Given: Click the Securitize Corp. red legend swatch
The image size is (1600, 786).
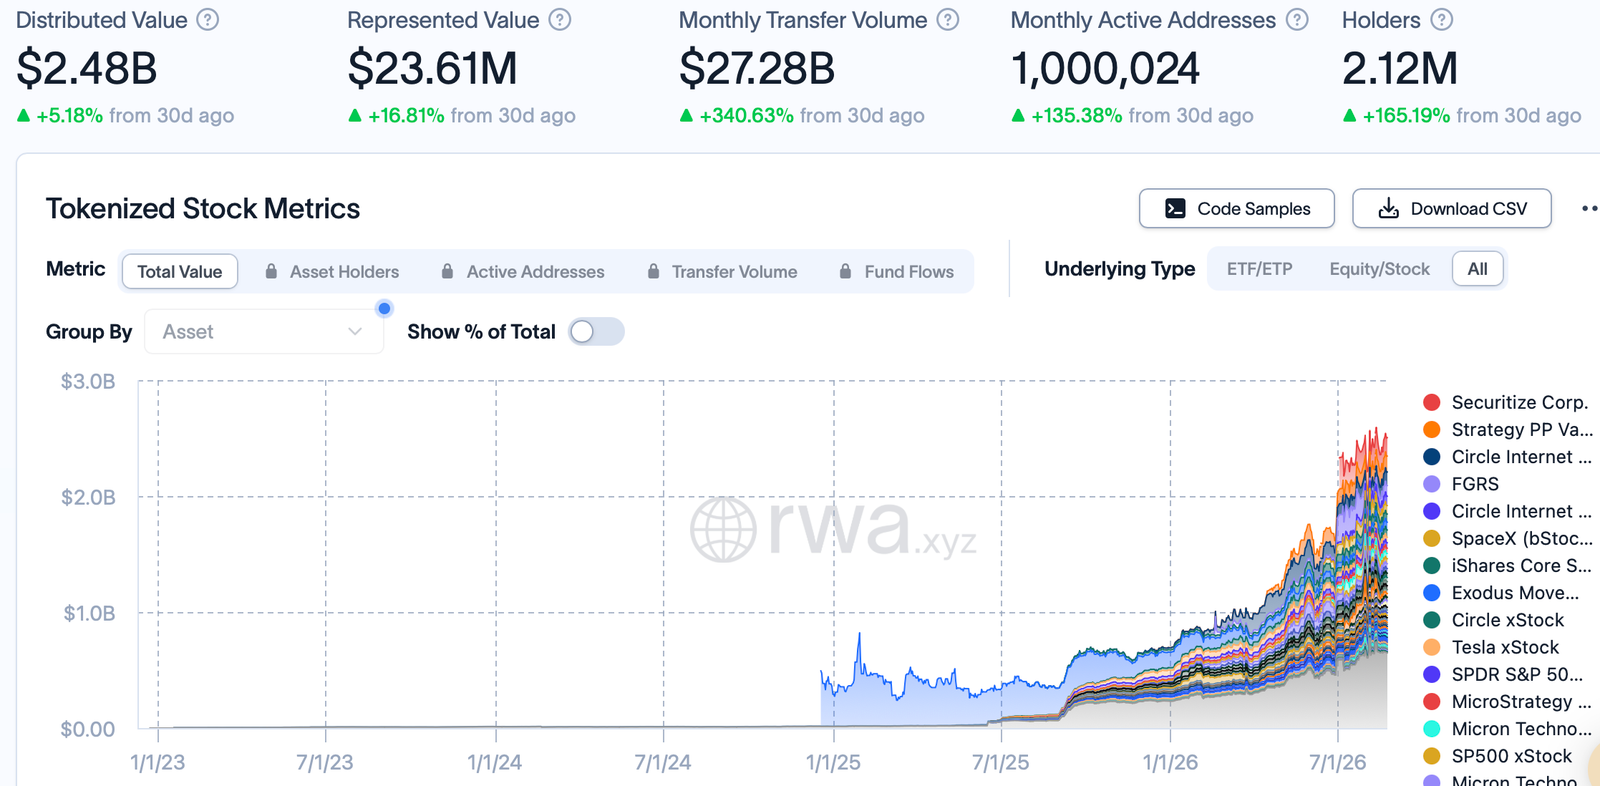Looking at the screenshot, I should coord(1431,402).
